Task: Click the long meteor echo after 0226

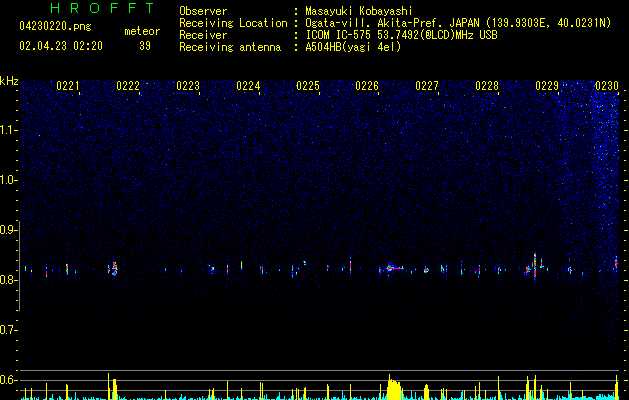Action: 394,268
